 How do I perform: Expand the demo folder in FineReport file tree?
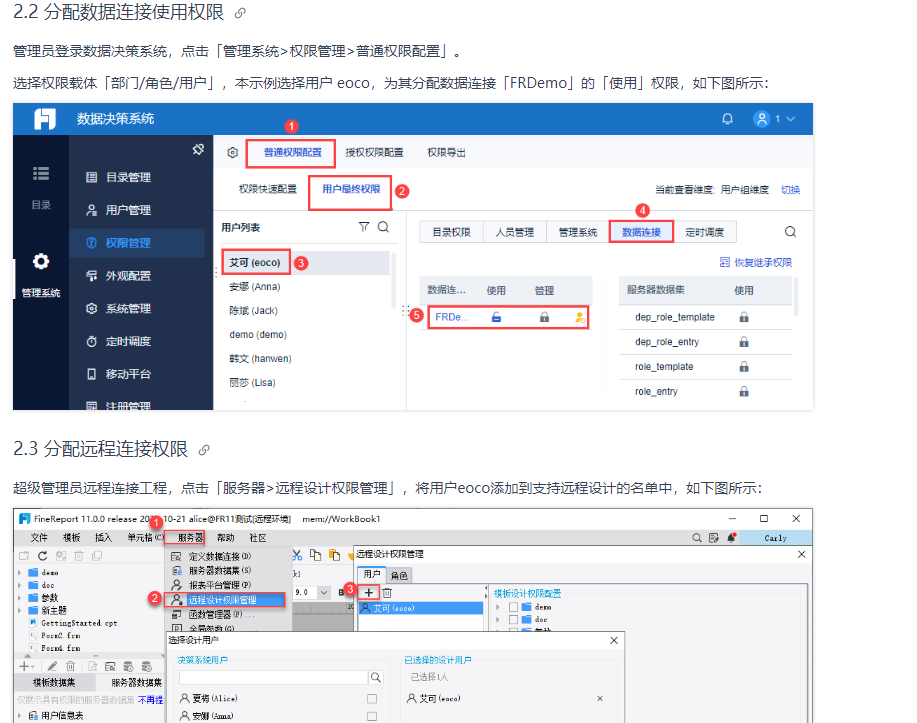20,573
